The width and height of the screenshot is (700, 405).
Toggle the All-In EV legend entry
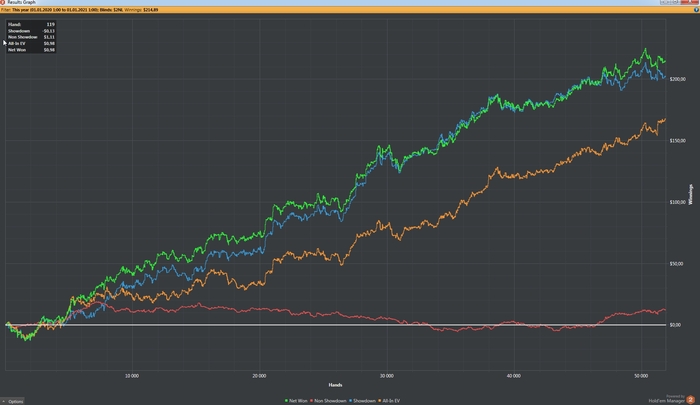point(389,401)
